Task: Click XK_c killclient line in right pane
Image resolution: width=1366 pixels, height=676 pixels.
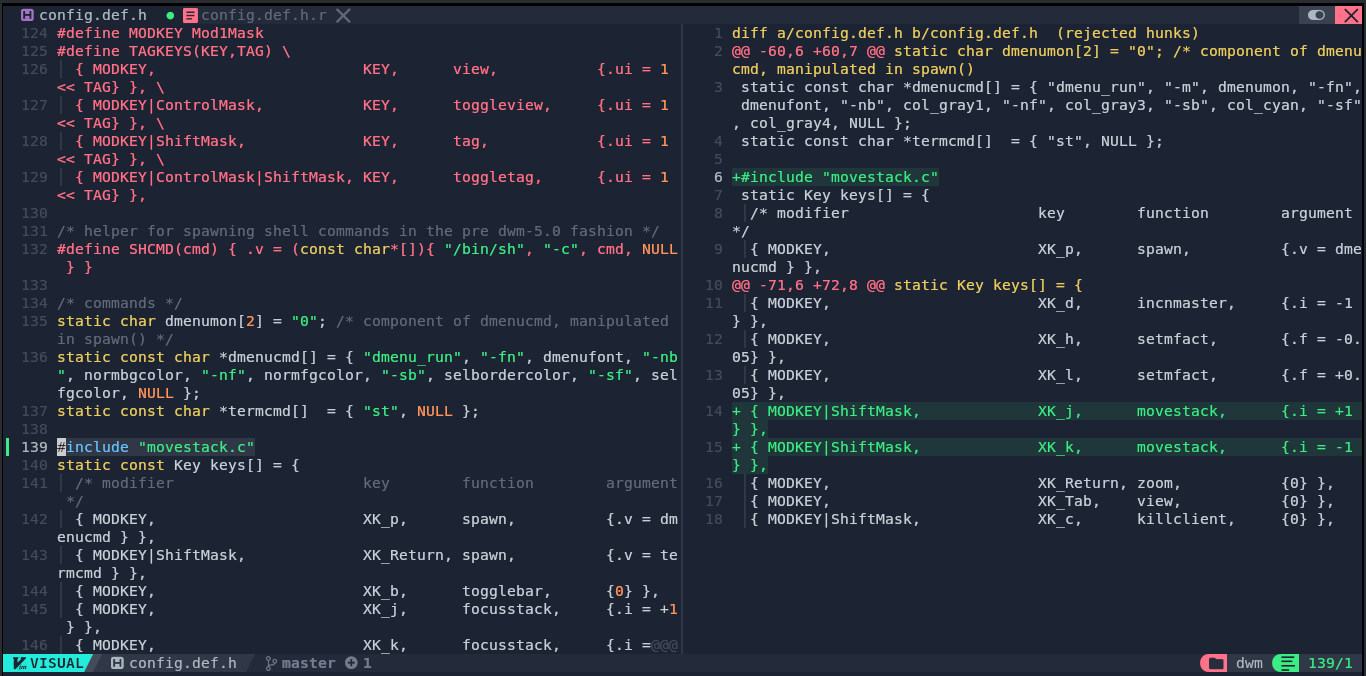Action: 1042,519
